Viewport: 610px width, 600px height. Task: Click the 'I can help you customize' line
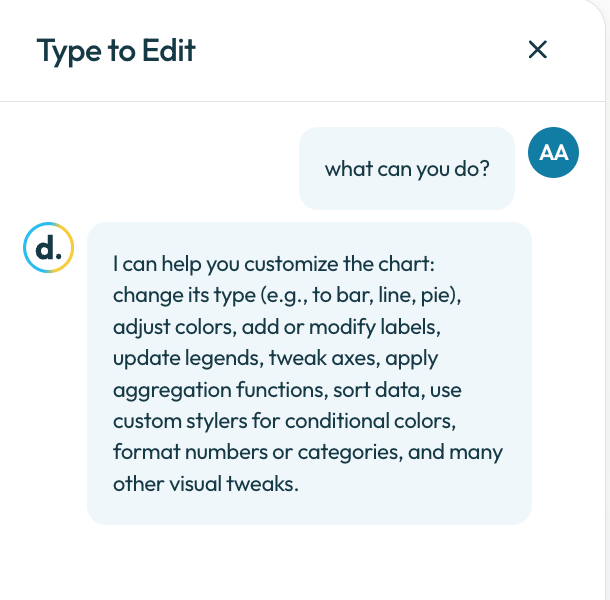(x=274, y=264)
